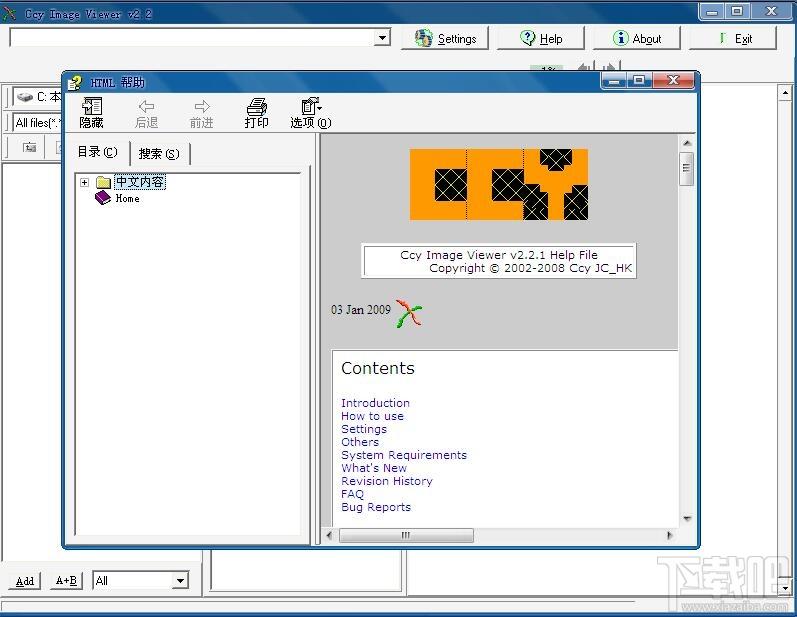This screenshot has width=797, height=617.
Task: Expand the 中文内容 tree node
Action: (84, 182)
